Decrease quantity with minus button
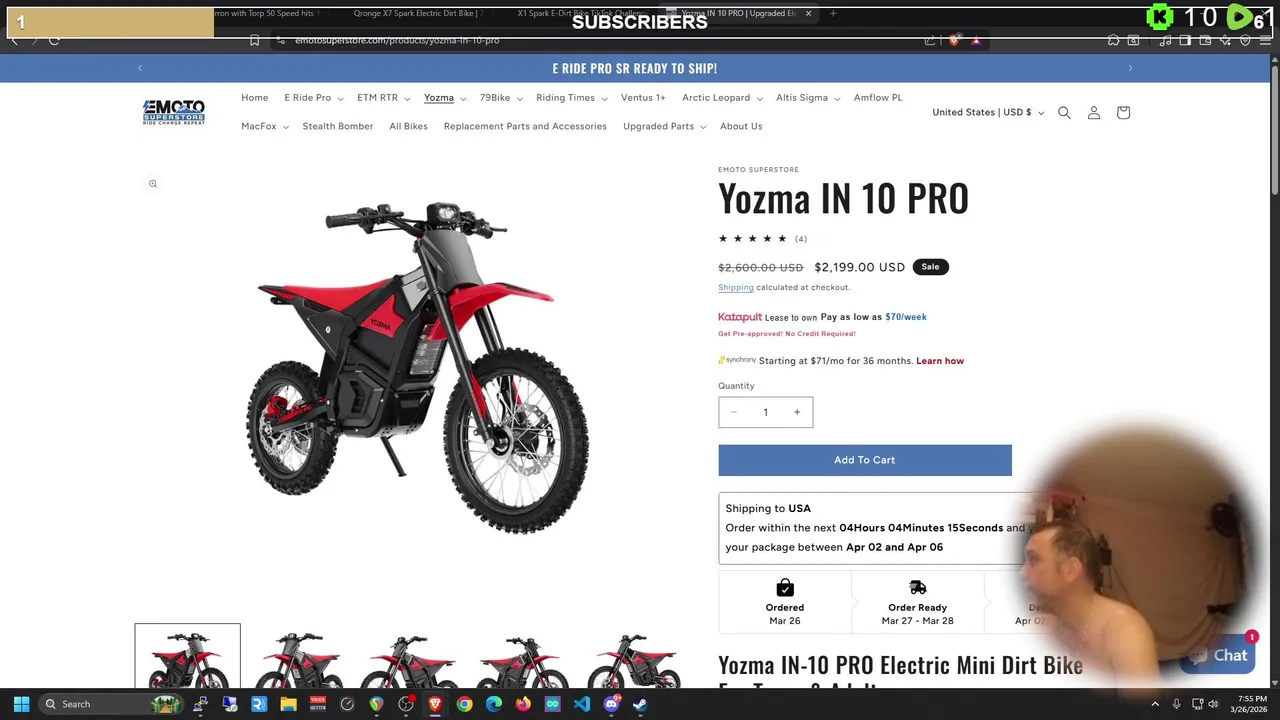The image size is (1280, 720). pos(734,412)
